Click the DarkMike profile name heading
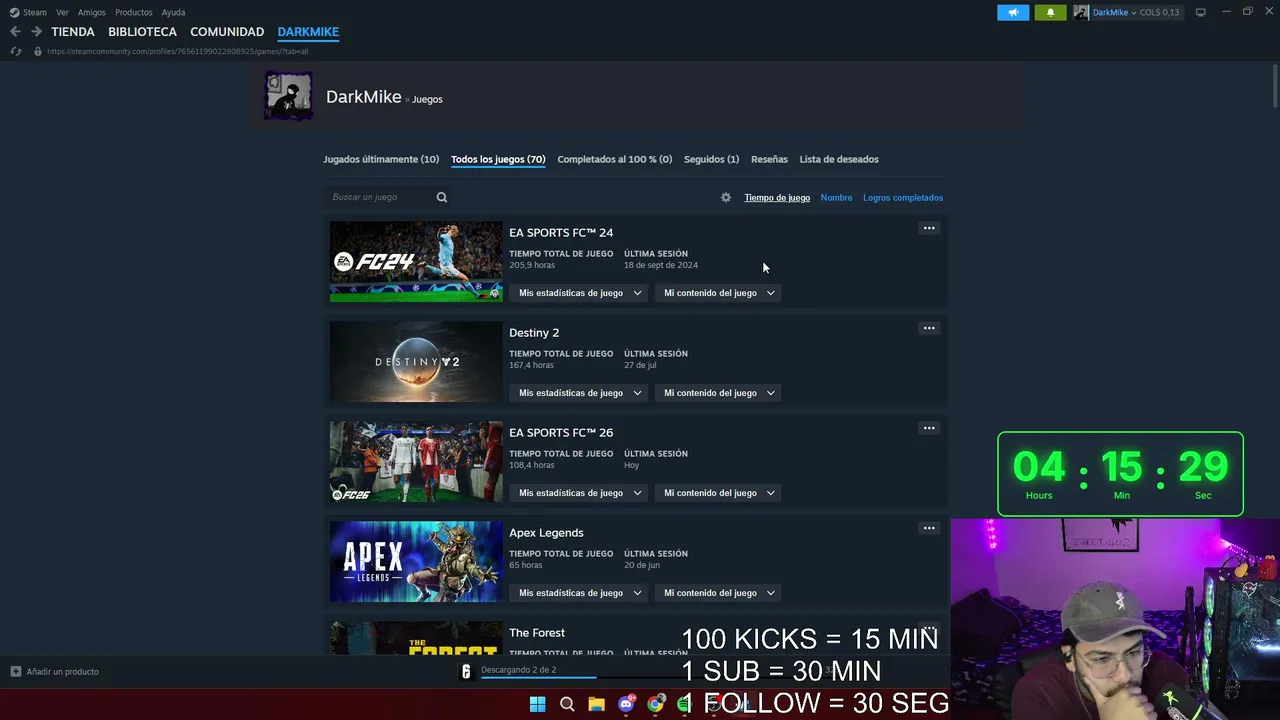1280x720 pixels. click(x=363, y=97)
